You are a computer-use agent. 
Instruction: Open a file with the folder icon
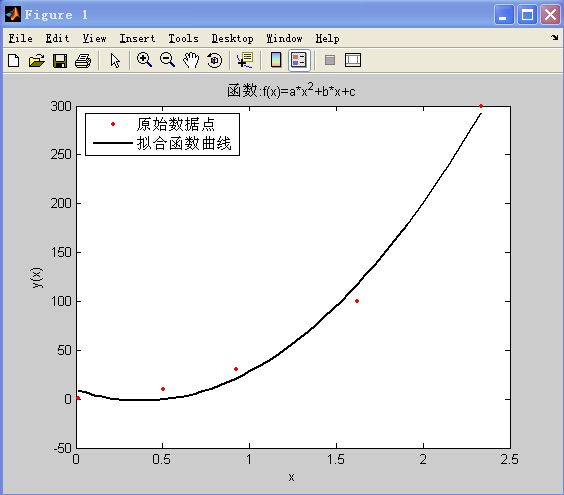tap(37, 60)
